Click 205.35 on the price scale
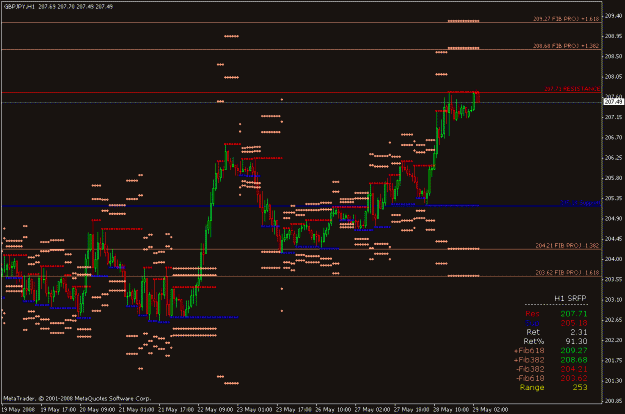625x414 pixels. (613, 198)
